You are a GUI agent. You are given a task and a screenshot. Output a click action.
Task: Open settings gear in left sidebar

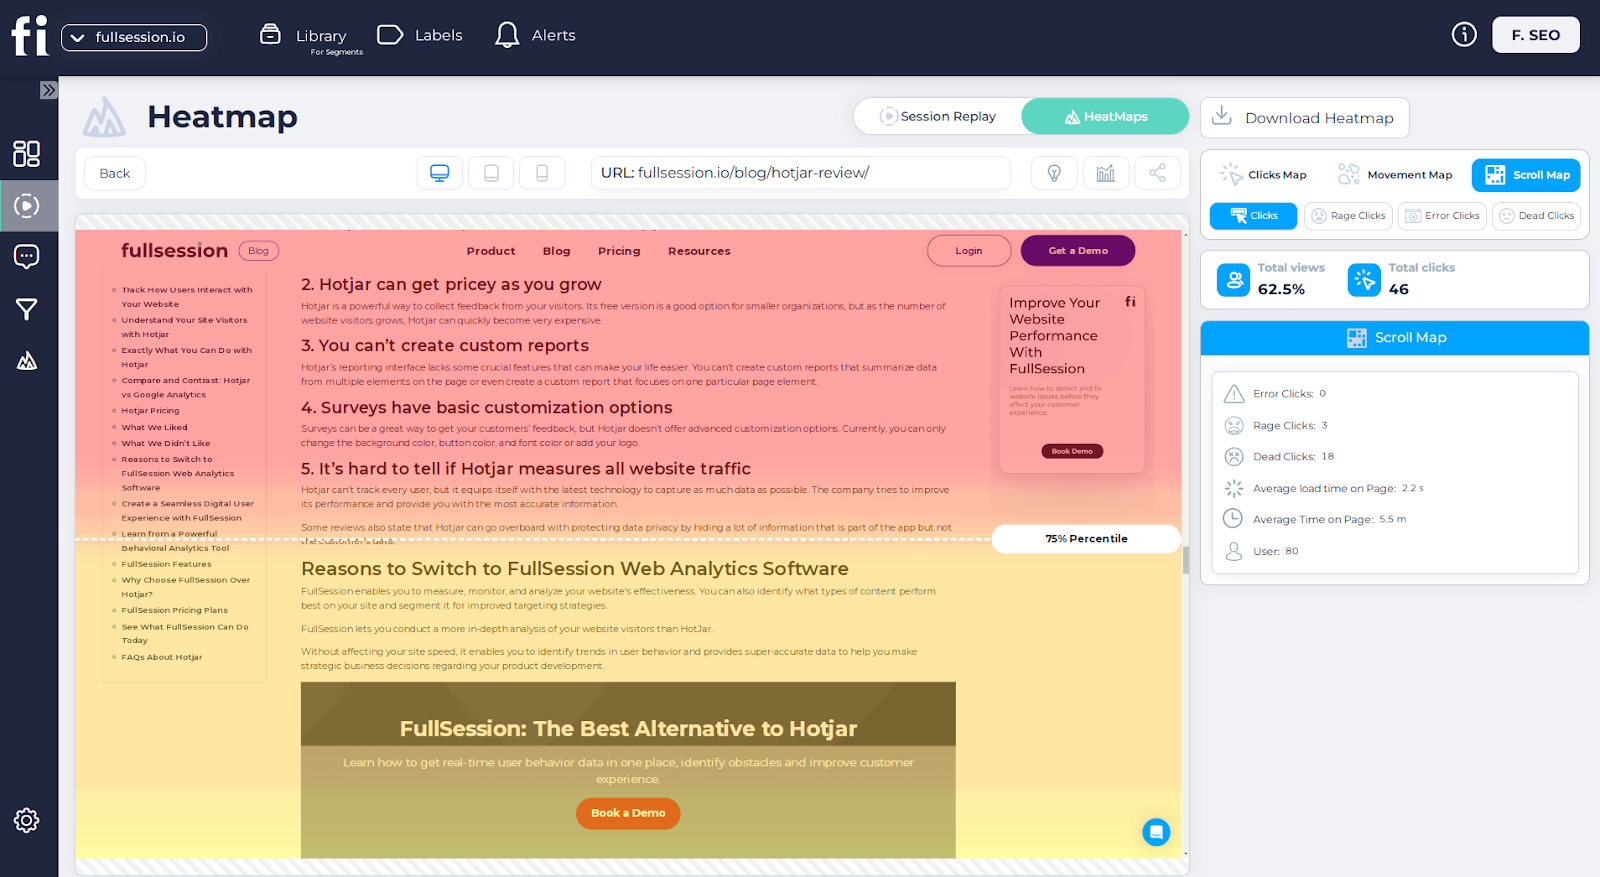pos(27,820)
